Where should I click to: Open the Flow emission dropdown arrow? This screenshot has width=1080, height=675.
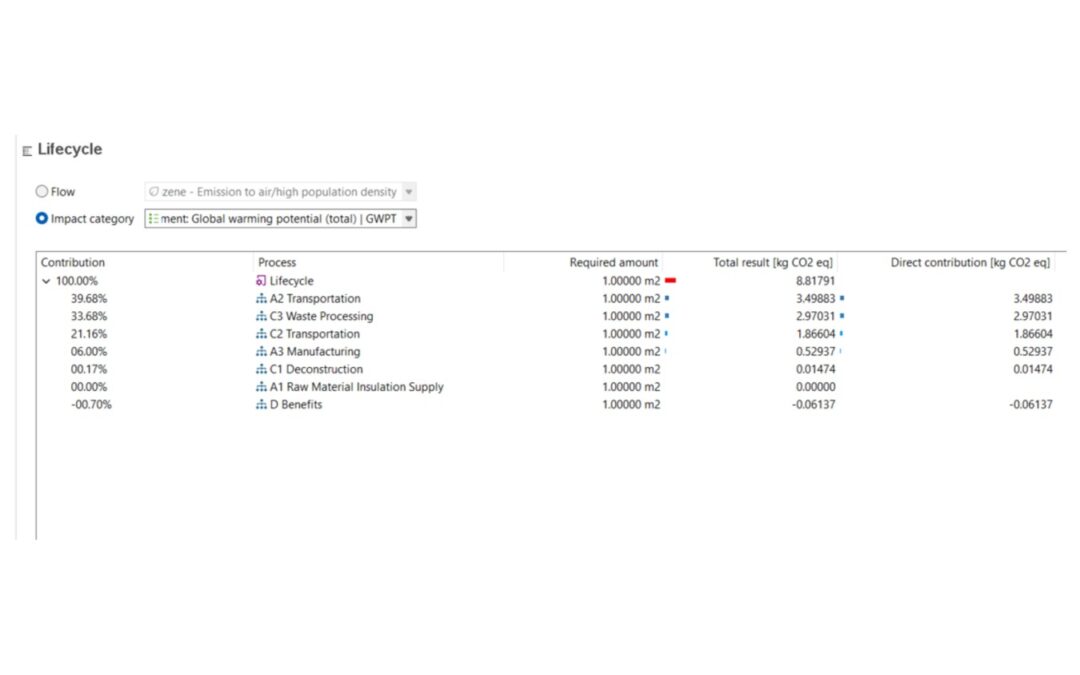tap(408, 192)
